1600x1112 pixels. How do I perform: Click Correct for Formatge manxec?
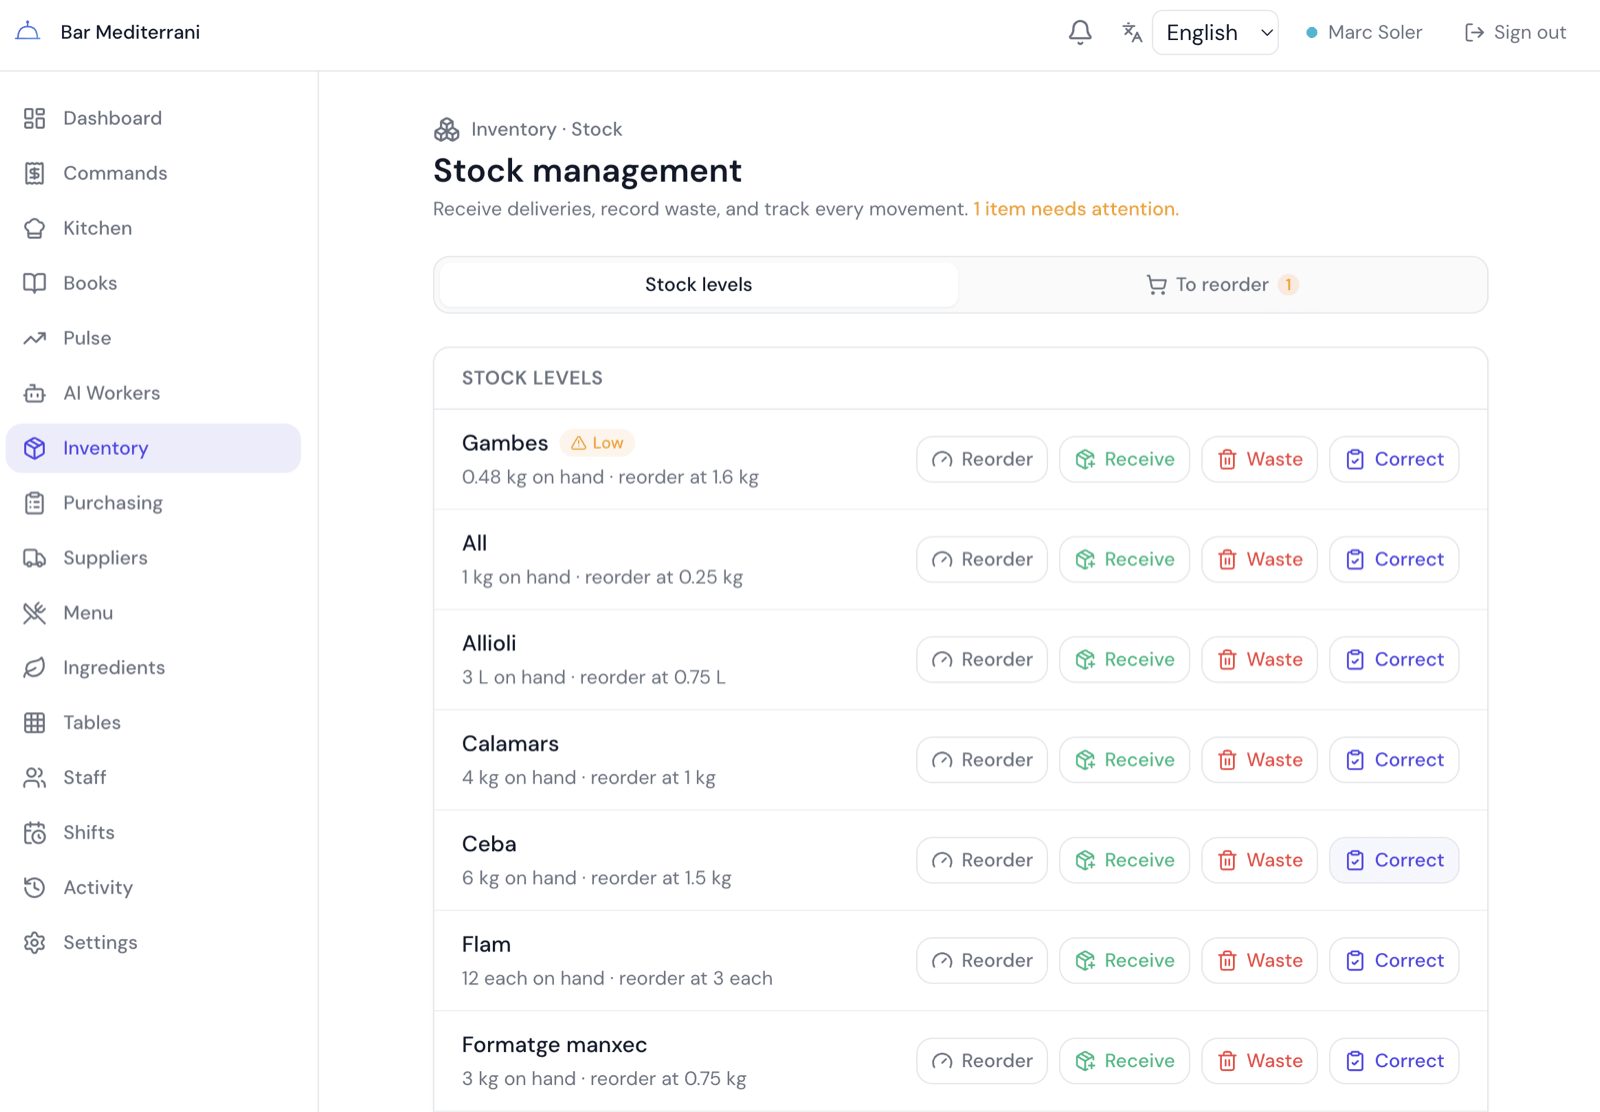tap(1394, 1061)
